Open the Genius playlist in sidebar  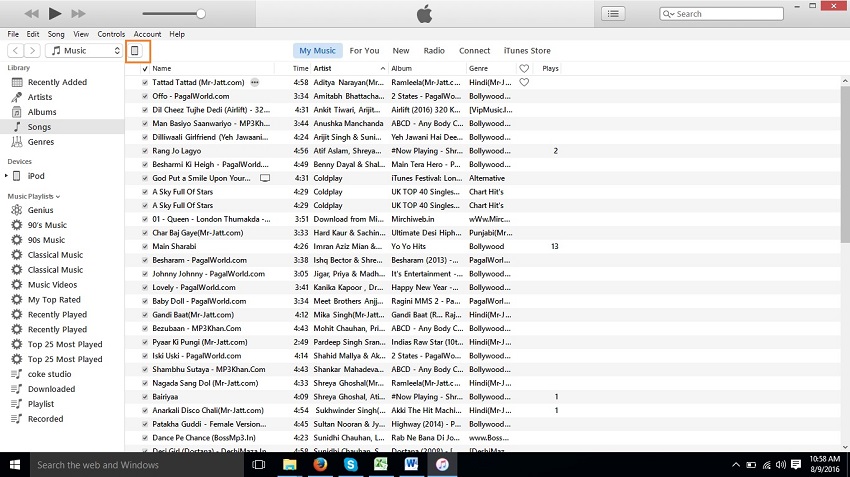pos(40,211)
